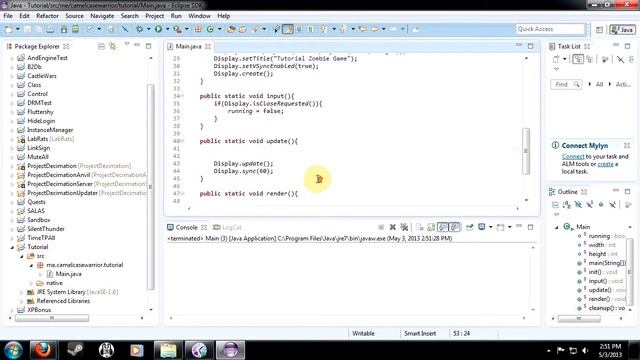Click the green Run button in toolbar
Image resolution: width=640 pixels, height=360 pixels.
(158, 29)
